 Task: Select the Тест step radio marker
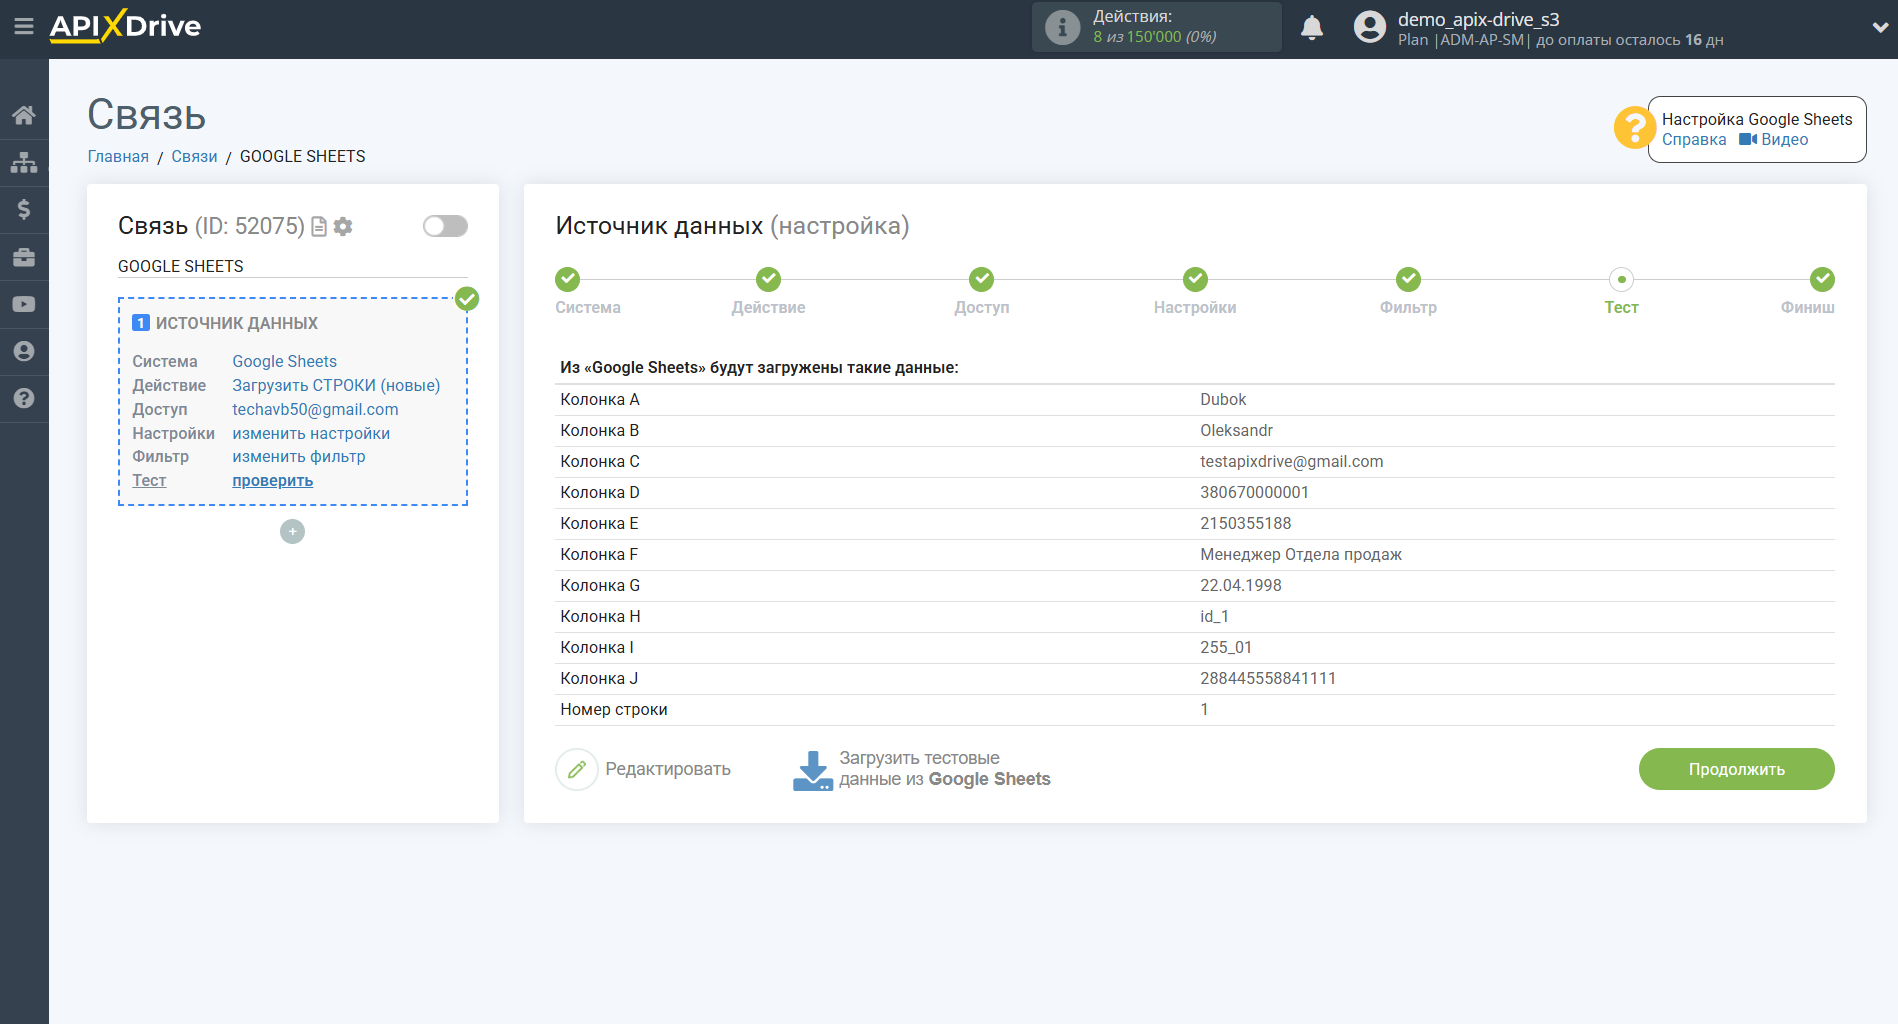point(1621,280)
